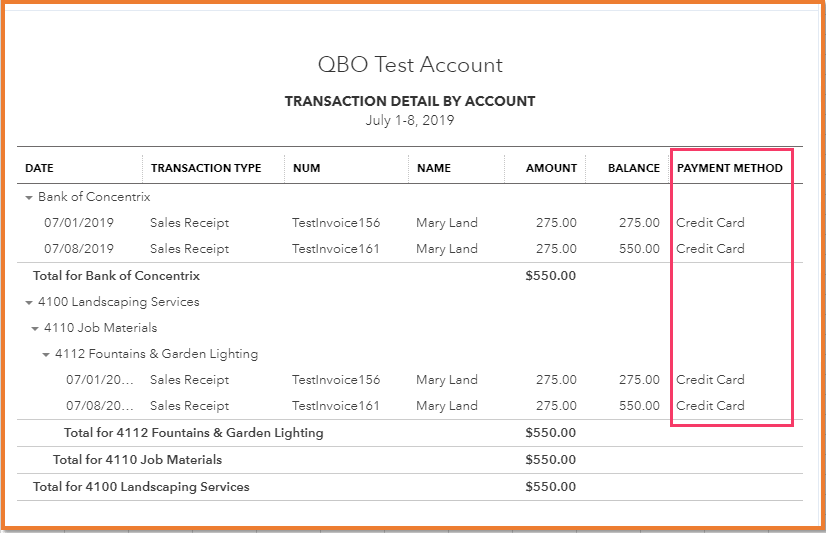Screen dimensions: 826x533
Task: Sort by the NUM column header
Action: click(x=307, y=168)
